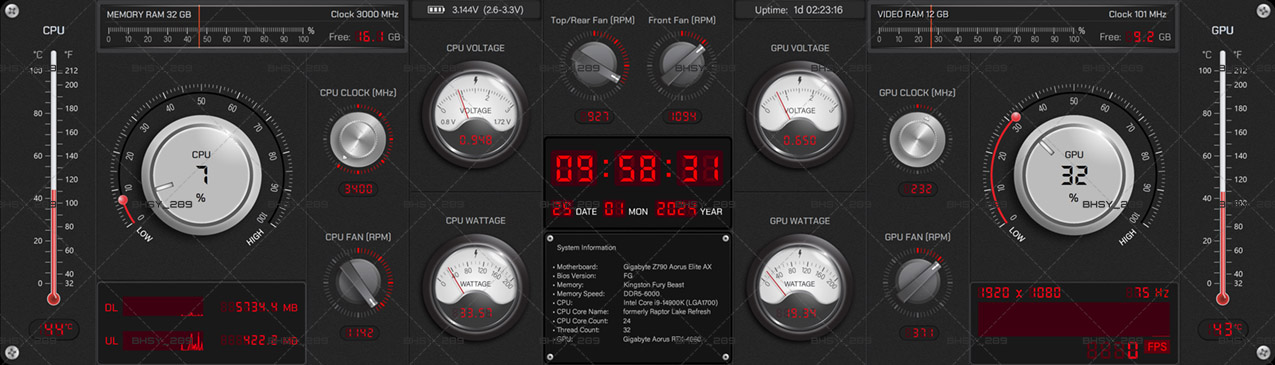Screen dimensions: 1275x365
Task: Click the Video RAM Free 9.2 GB readout
Action: click(x=1135, y=37)
